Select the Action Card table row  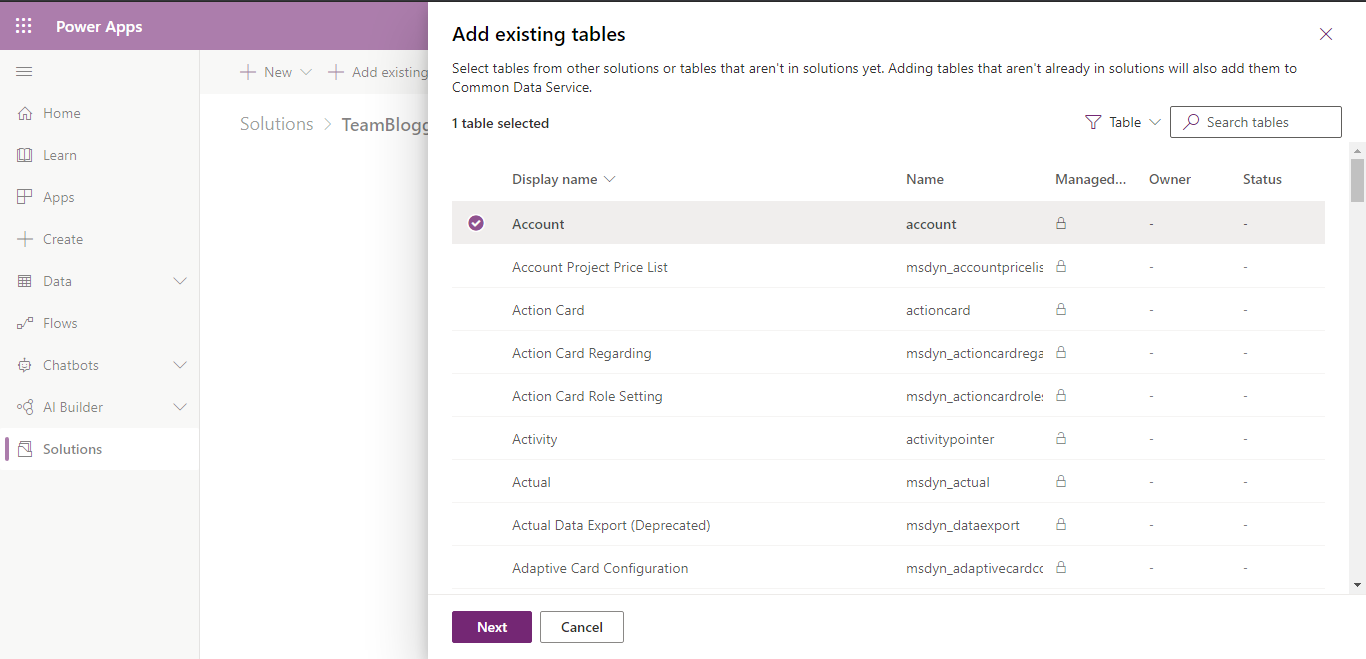click(x=548, y=310)
